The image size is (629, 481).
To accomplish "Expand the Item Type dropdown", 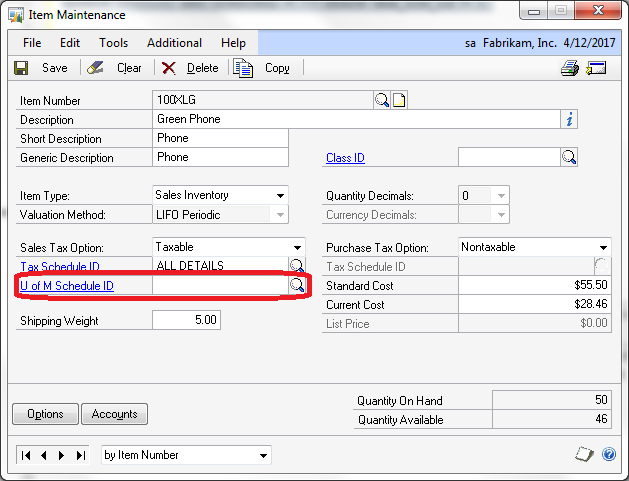I will [280, 195].
